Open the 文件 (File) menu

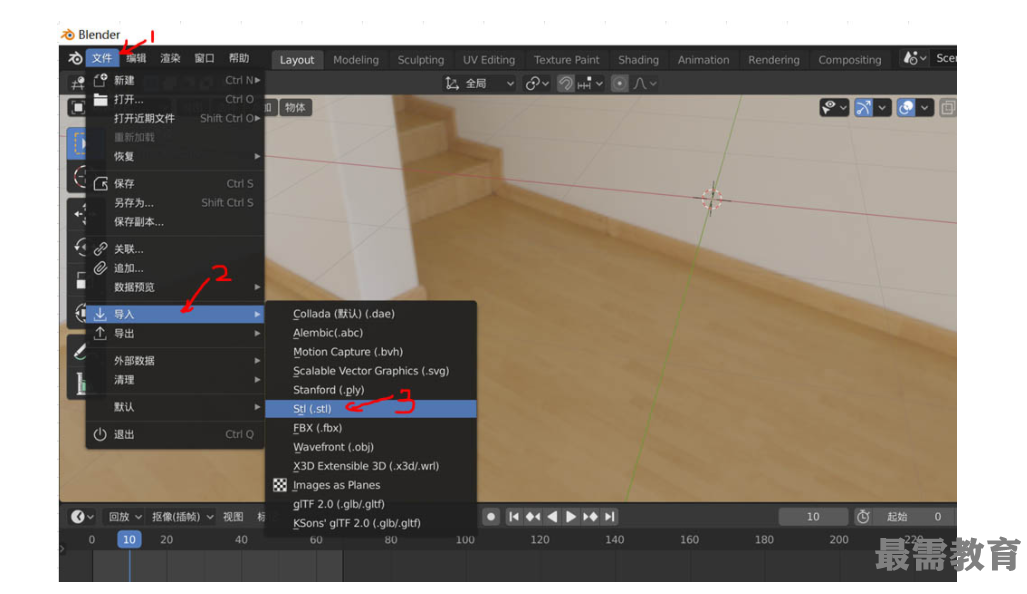point(102,58)
